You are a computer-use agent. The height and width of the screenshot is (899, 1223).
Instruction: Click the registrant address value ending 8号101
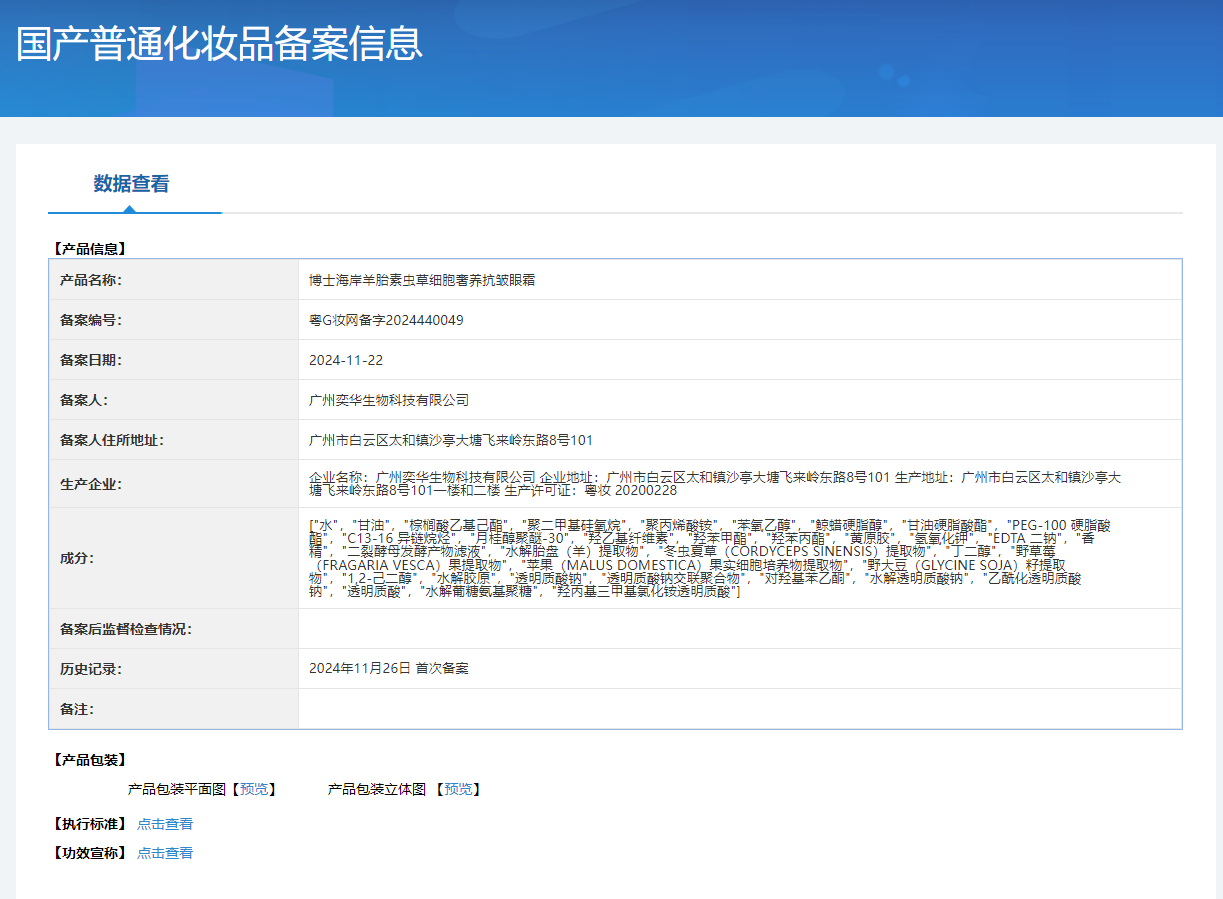(x=451, y=440)
